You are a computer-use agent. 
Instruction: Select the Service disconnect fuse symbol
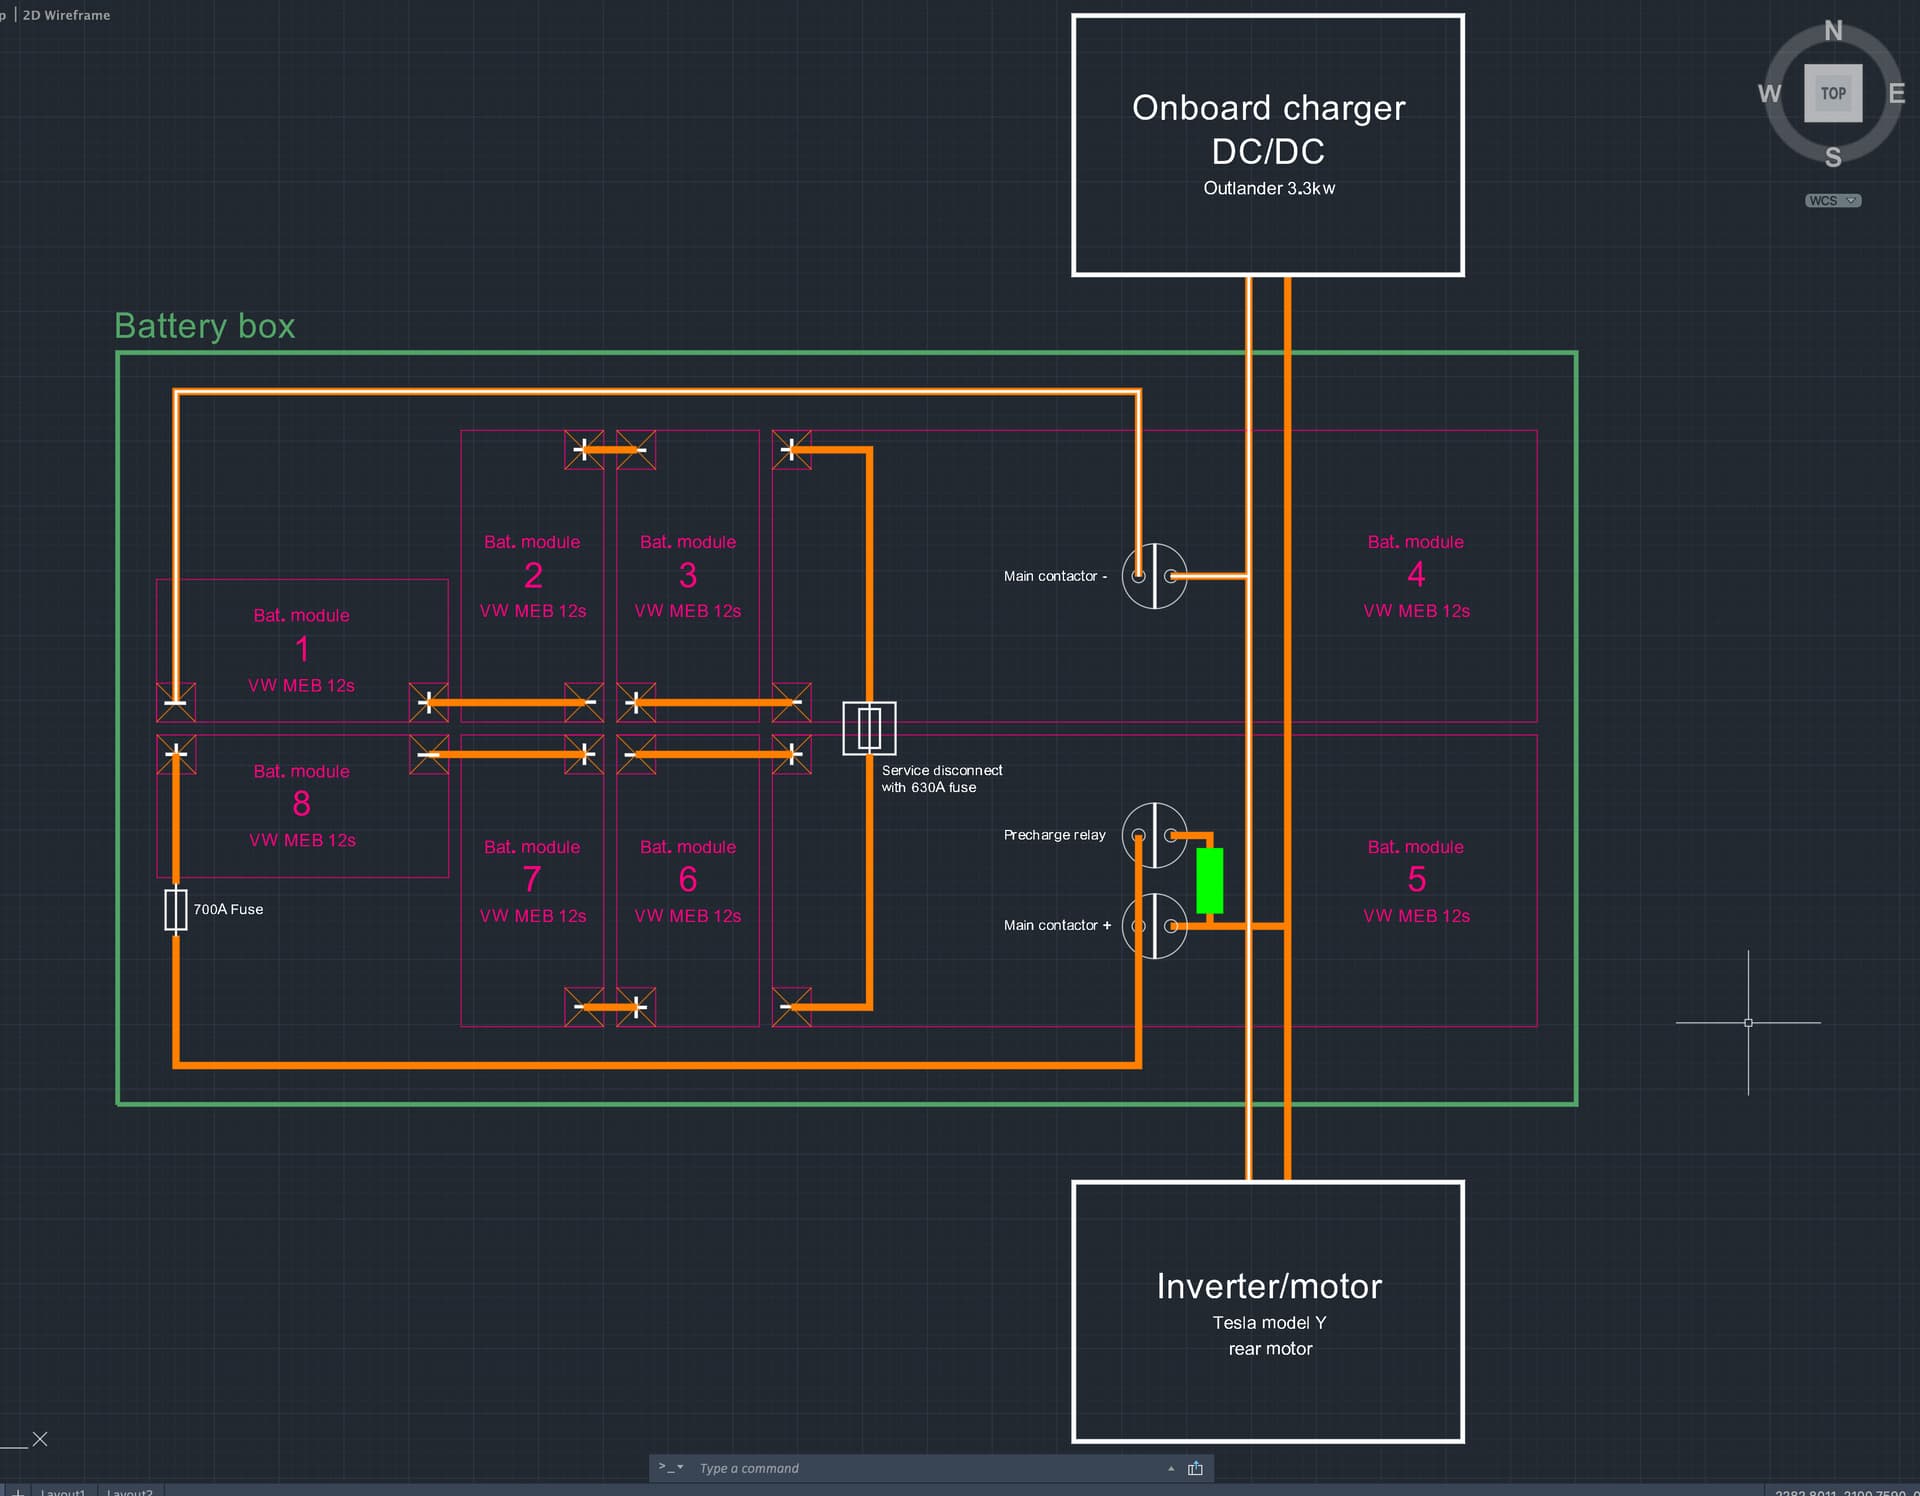click(869, 728)
